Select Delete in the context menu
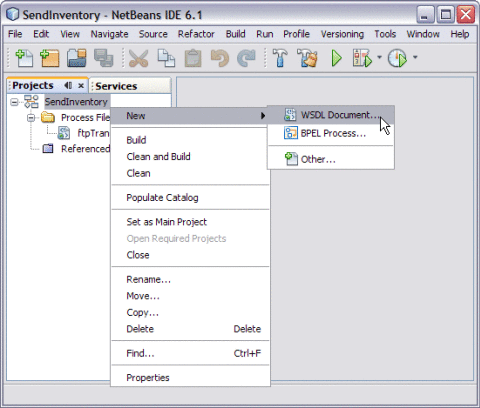This screenshot has width=480, height=408. (x=190, y=329)
